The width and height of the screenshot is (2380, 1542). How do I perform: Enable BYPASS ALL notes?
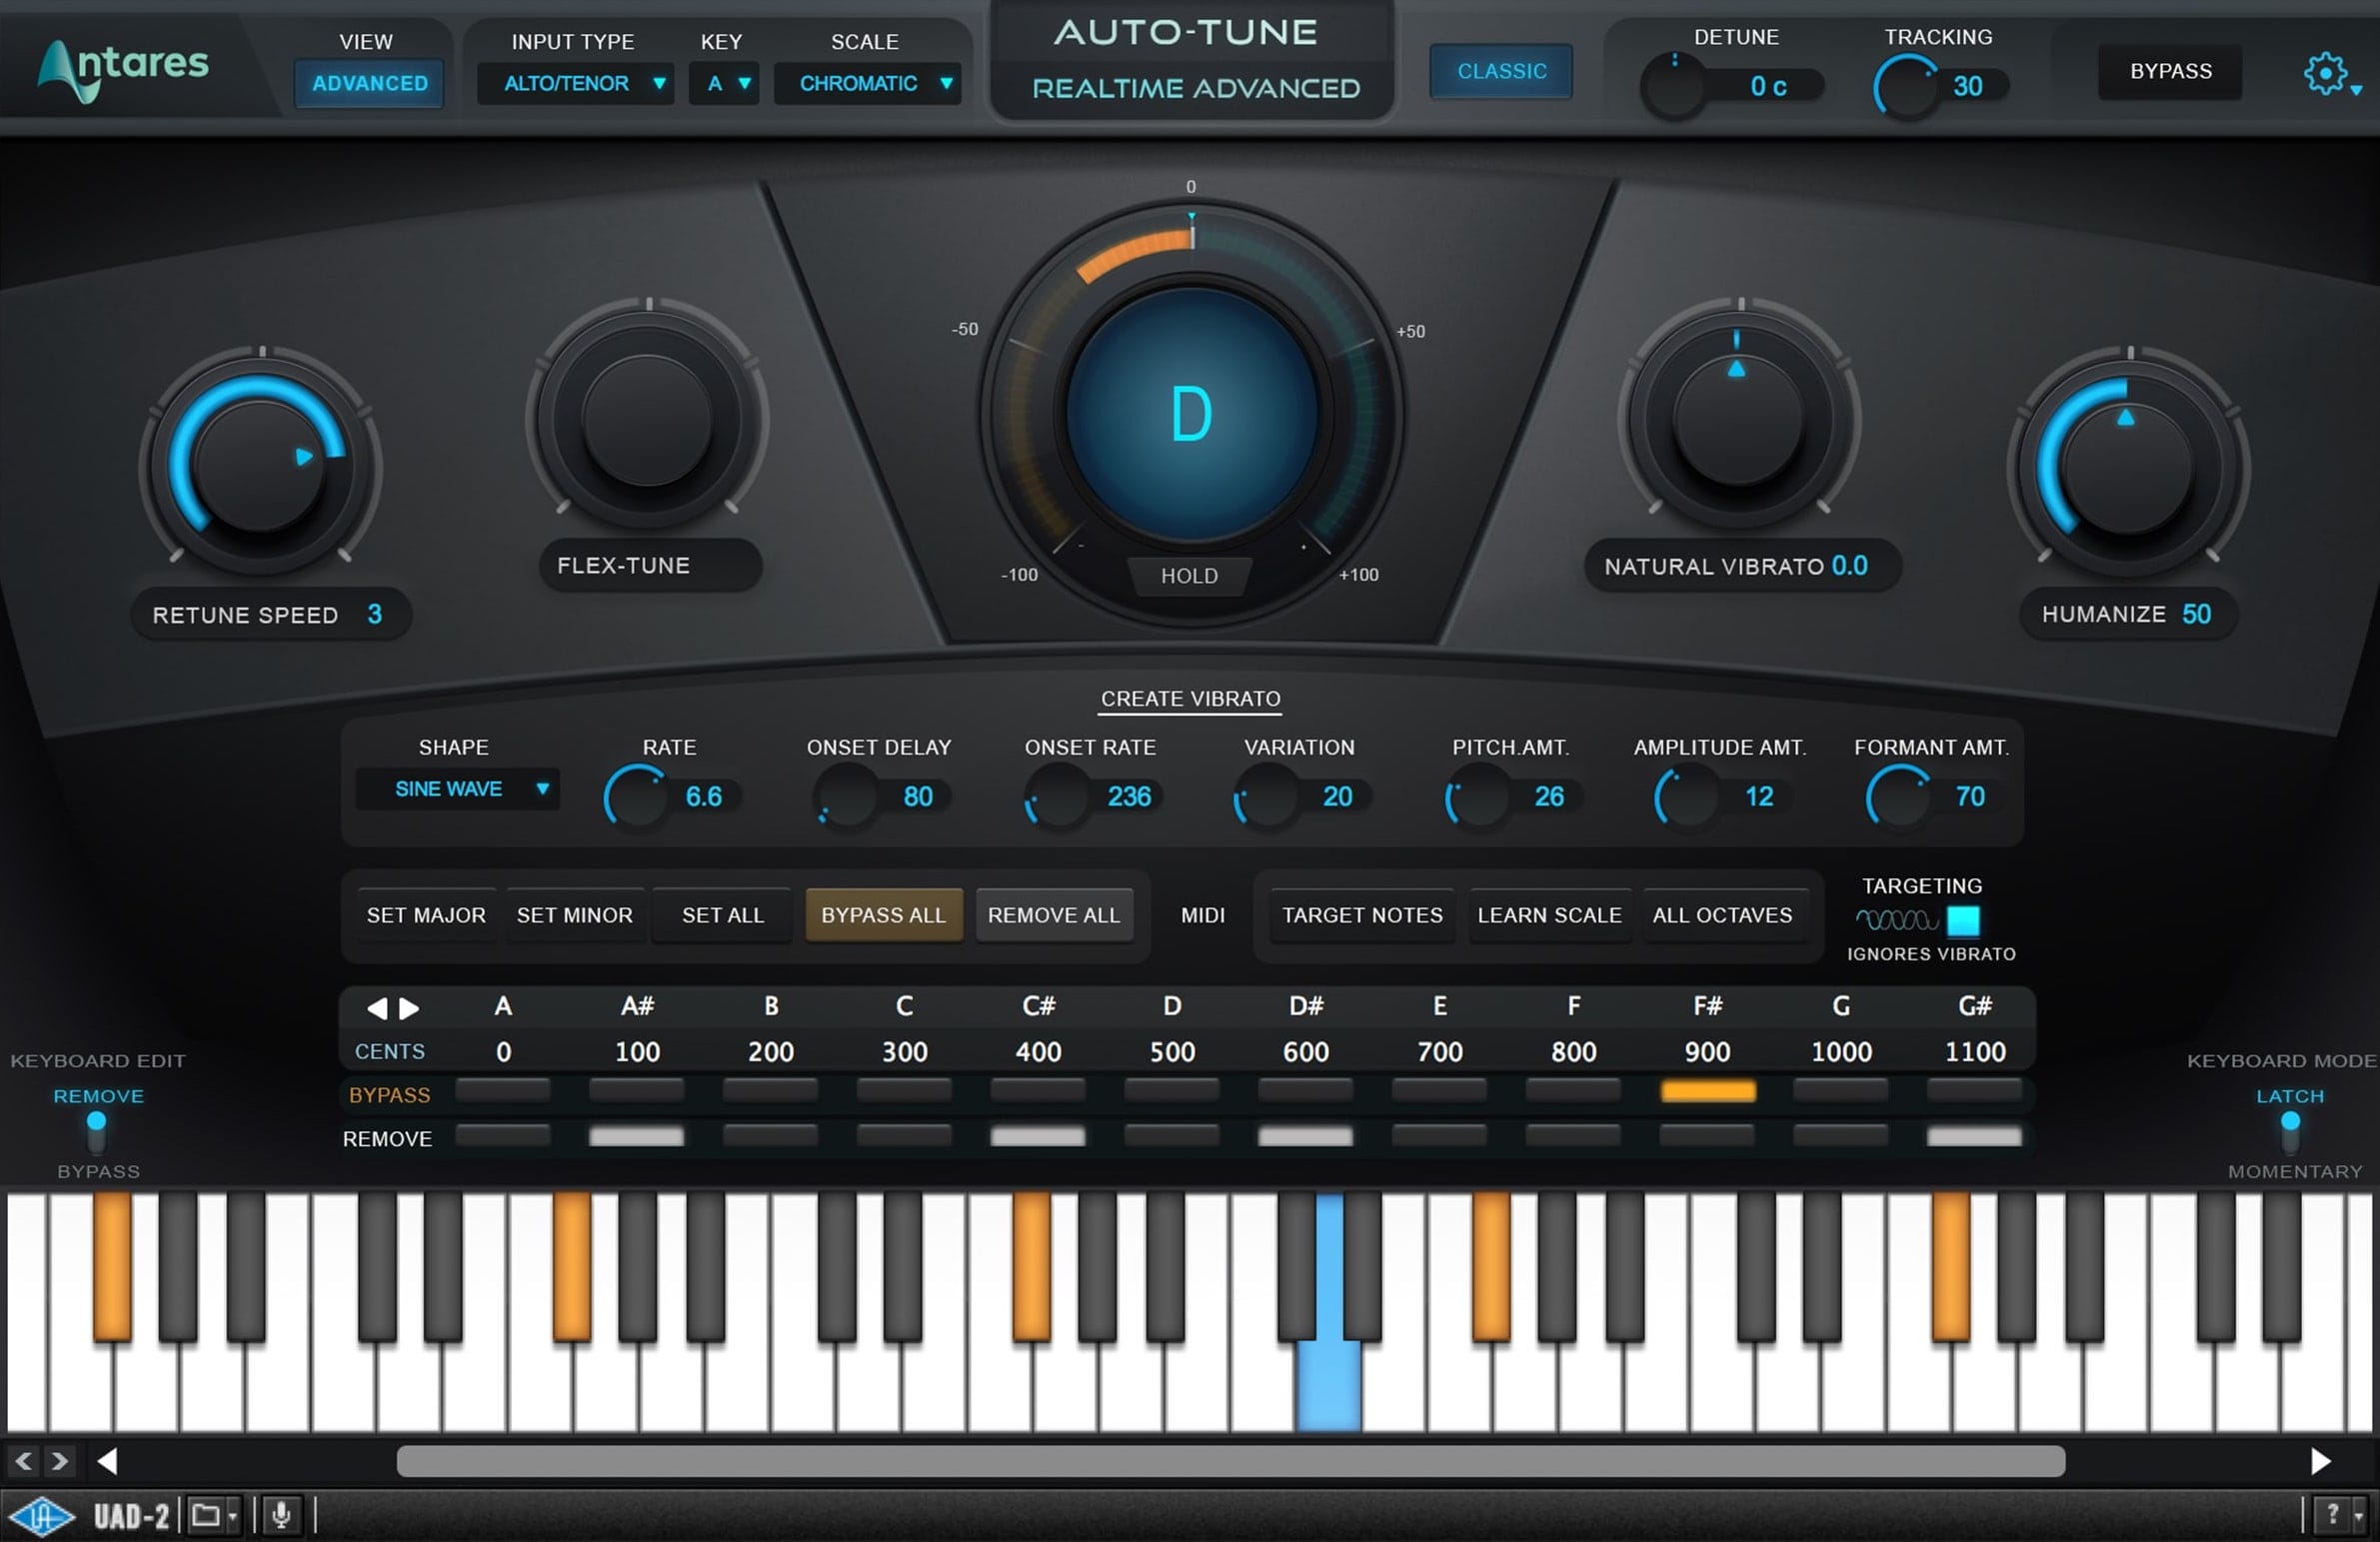coord(882,912)
